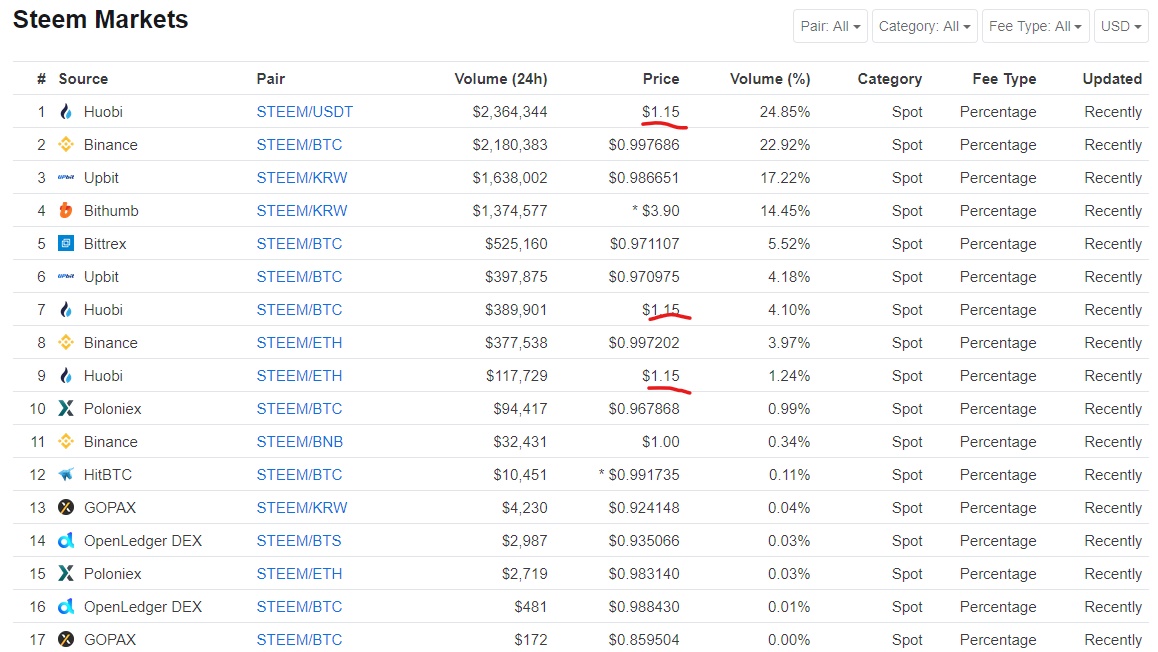Image resolution: width=1158 pixels, height=652 pixels.
Task: Open GOPAX STEEM/KRW pair link in row 13
Action: (301, 507)
